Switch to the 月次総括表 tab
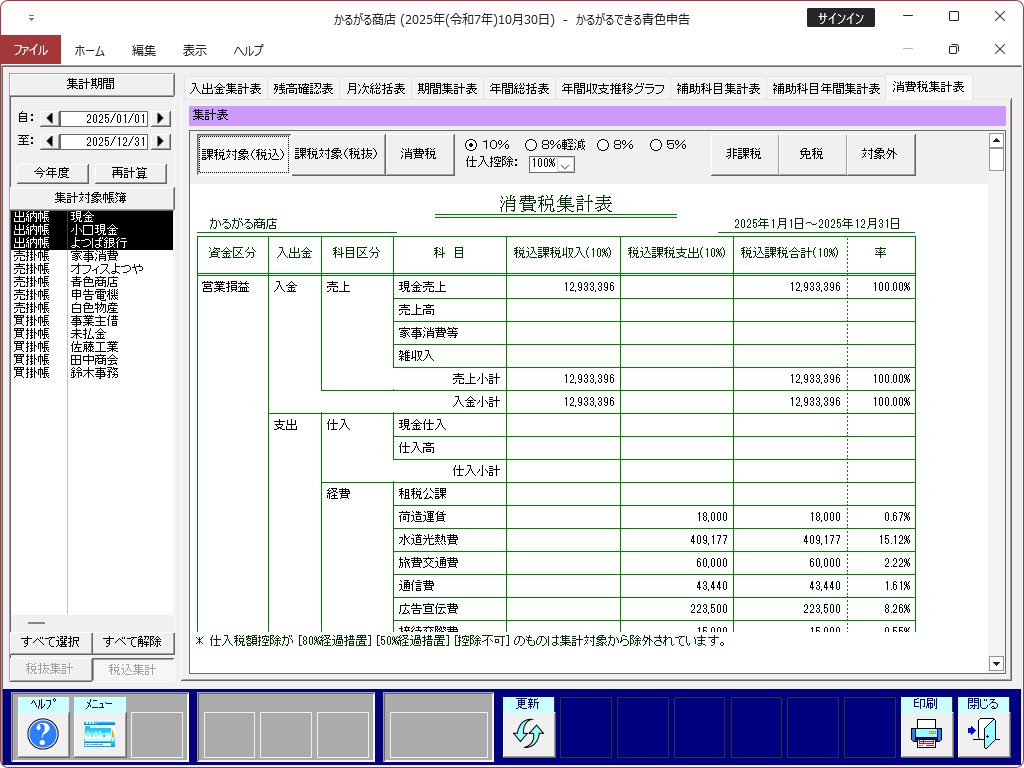1024x768 pixels. click(x=375, y=88)
